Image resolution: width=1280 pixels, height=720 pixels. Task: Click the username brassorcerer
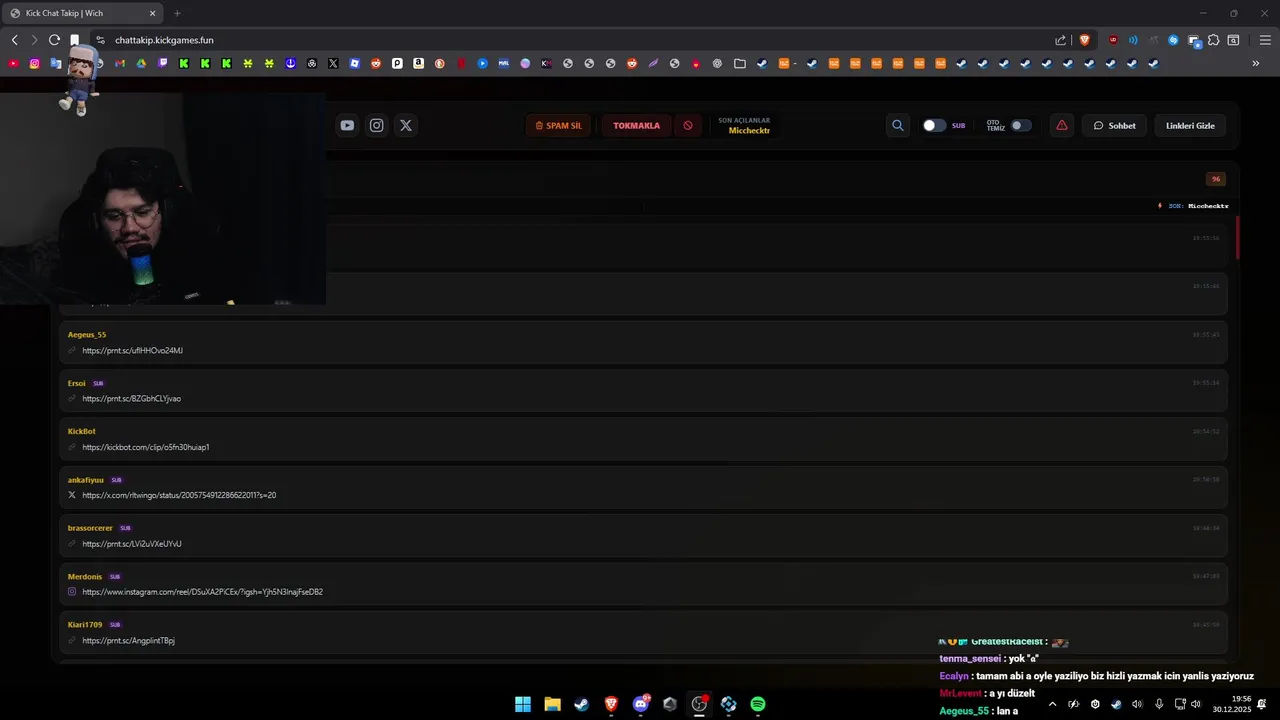[90, 528]
